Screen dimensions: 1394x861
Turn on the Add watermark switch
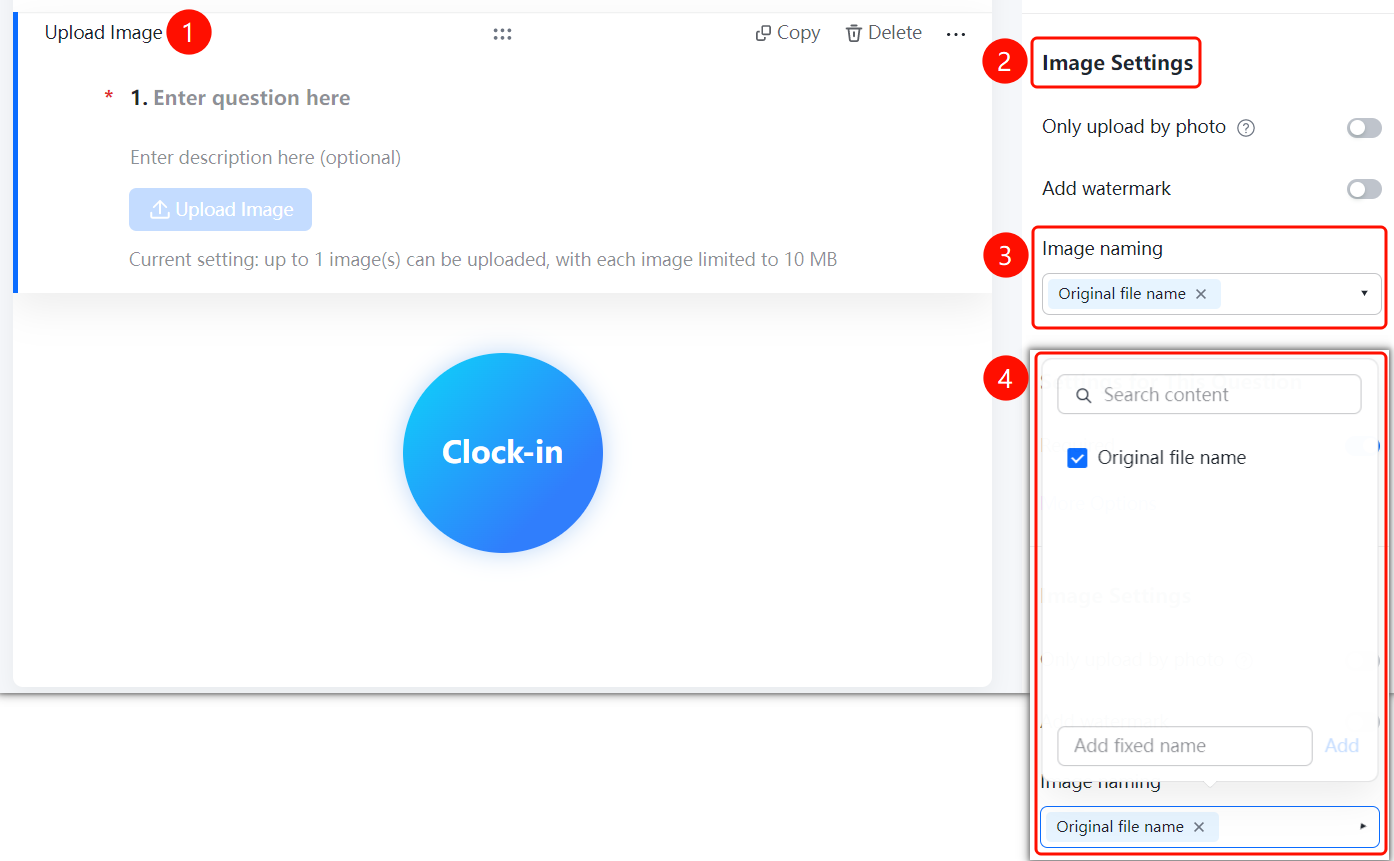pos(1364,189)
